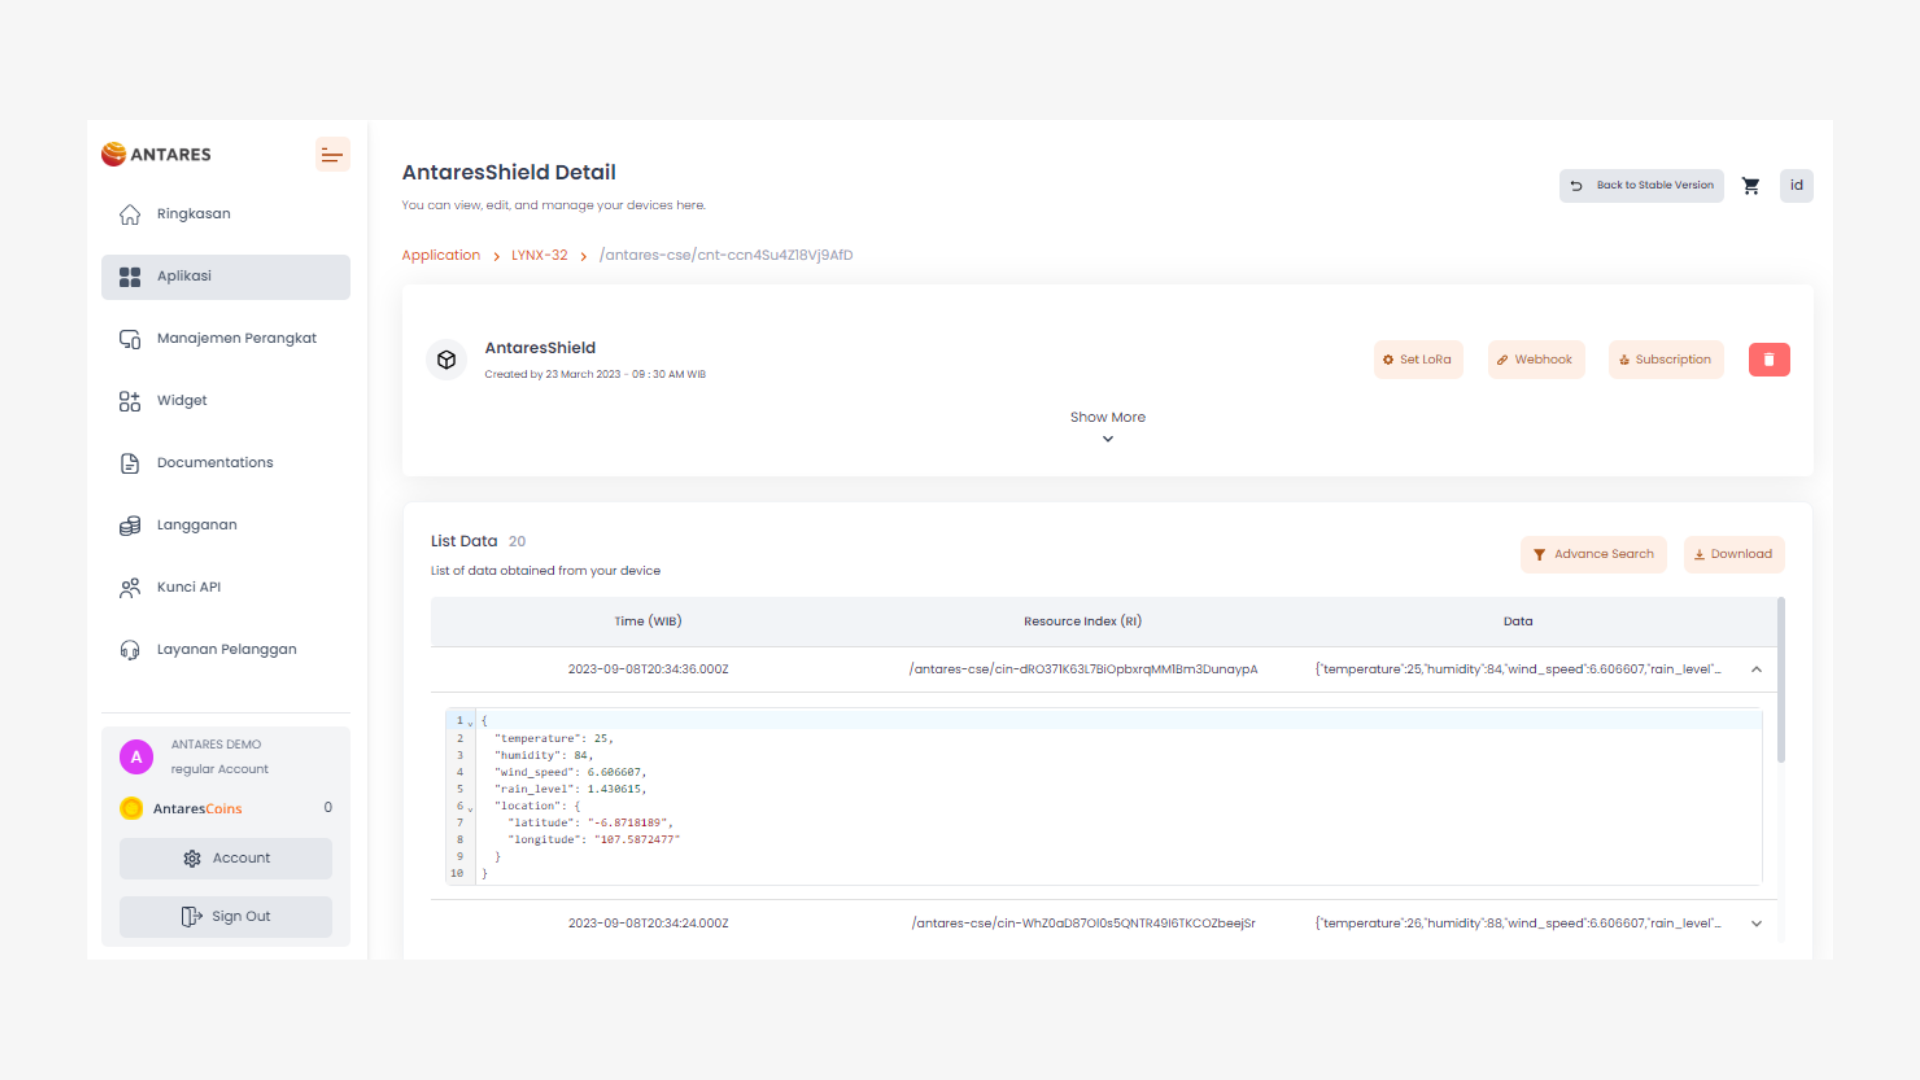Open the Documentations section
The image size is (1920, 1080).
tap(214, 462)
